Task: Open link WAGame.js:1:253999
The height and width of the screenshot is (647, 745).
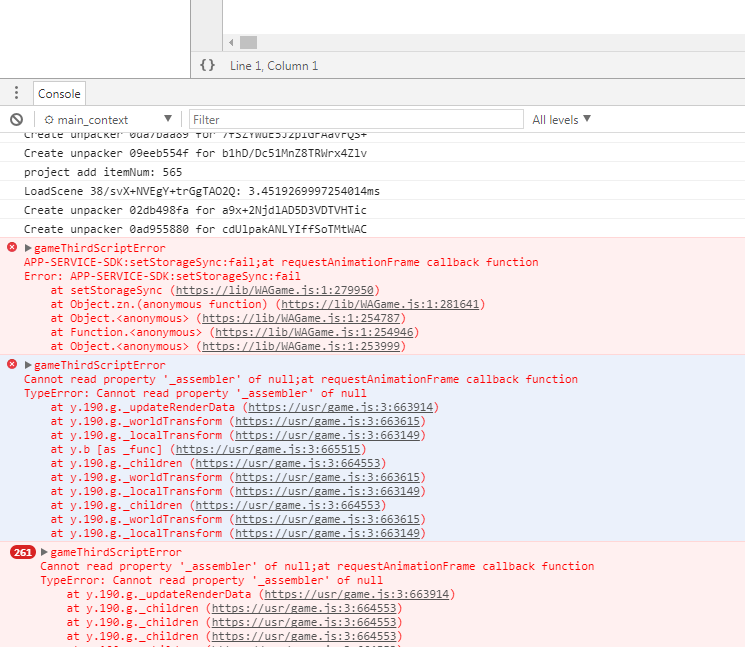Action: pos(301,346)
